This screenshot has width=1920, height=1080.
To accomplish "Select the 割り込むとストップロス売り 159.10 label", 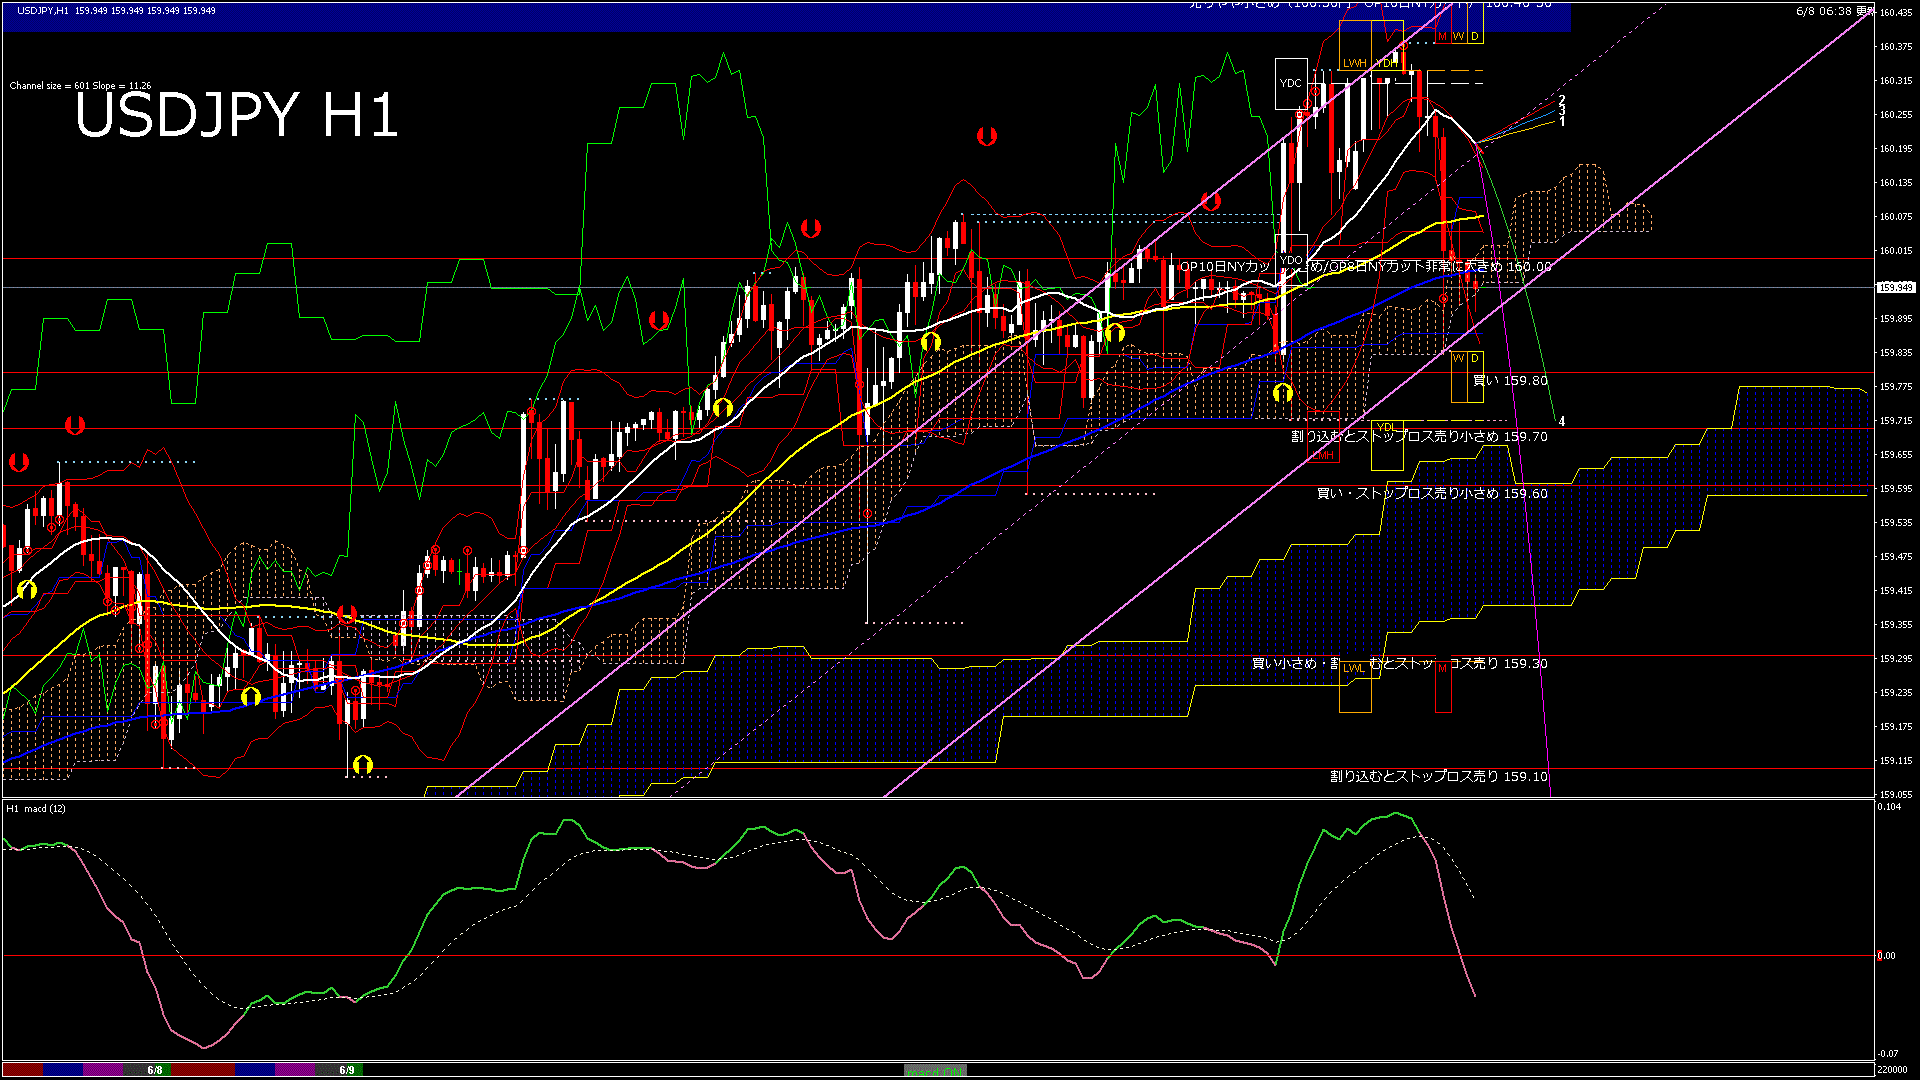I will coord(1439,777).
